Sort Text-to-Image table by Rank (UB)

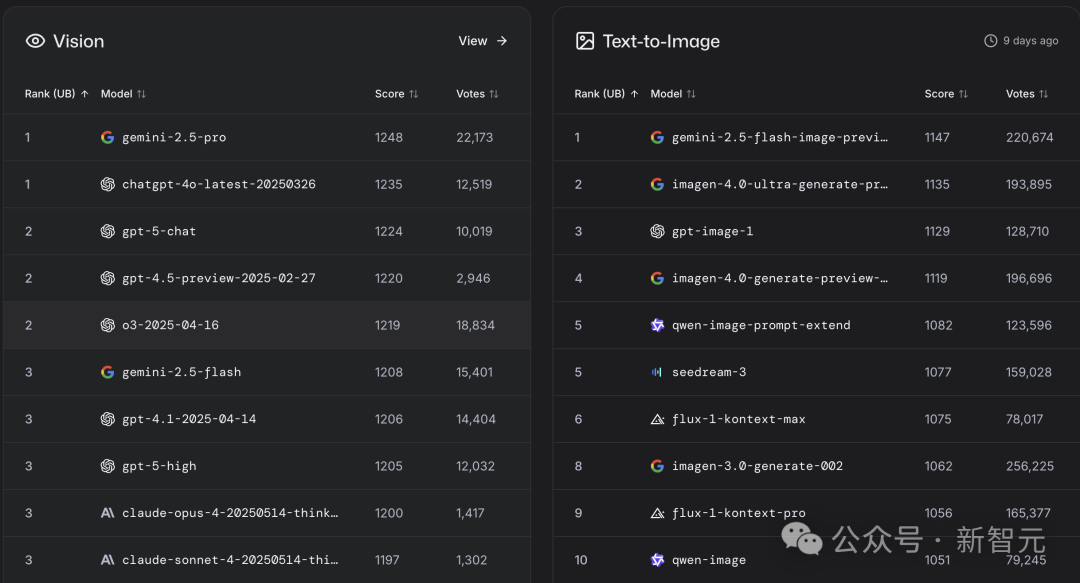(x=606, y=94)
